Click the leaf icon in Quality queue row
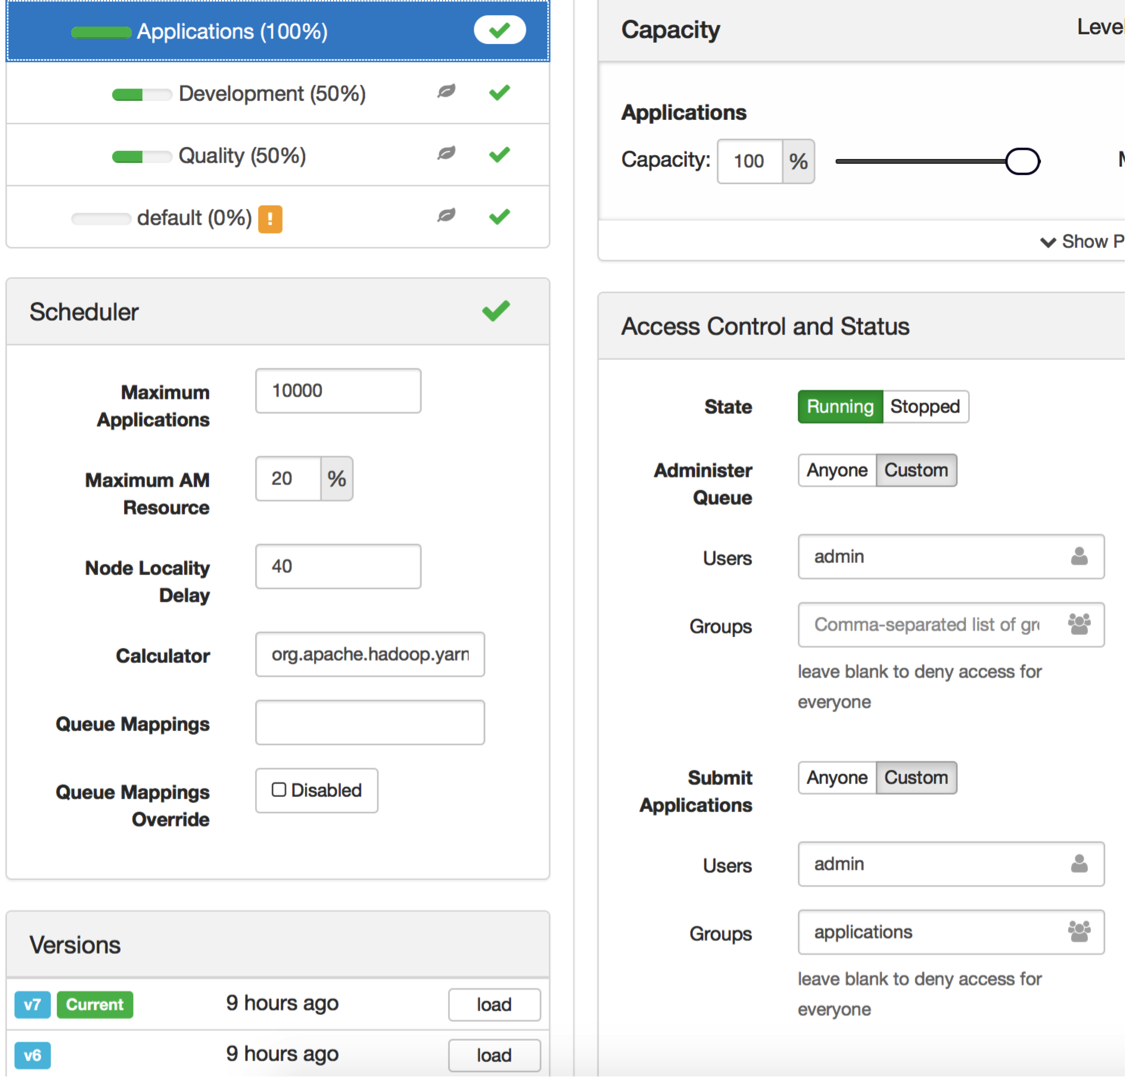This screenshot has width=1125, height=1077. [446, 154]
